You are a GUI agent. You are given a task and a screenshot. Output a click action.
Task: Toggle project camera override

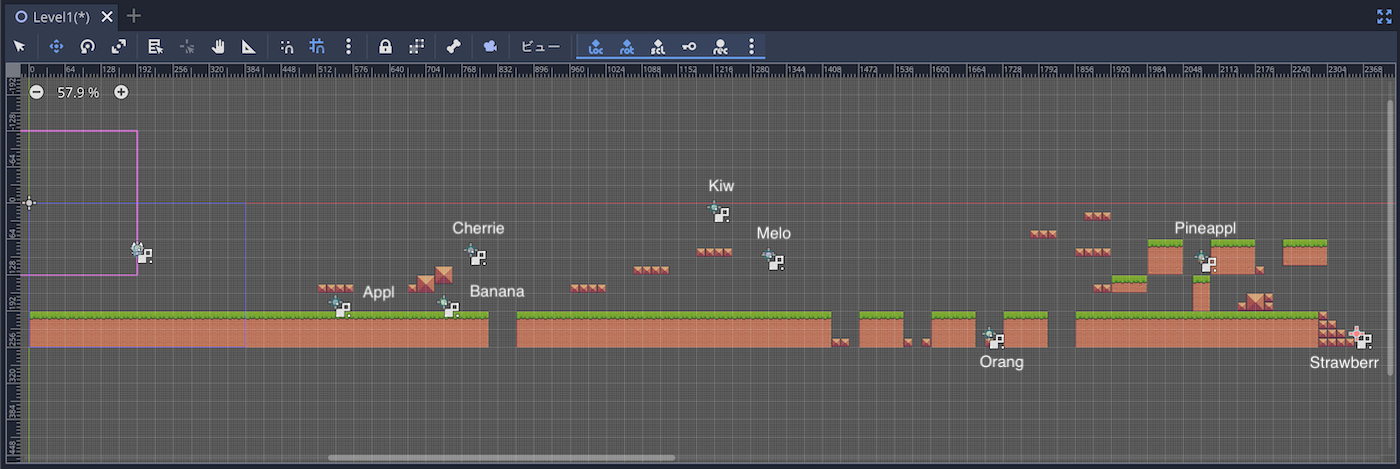point(489,46)
